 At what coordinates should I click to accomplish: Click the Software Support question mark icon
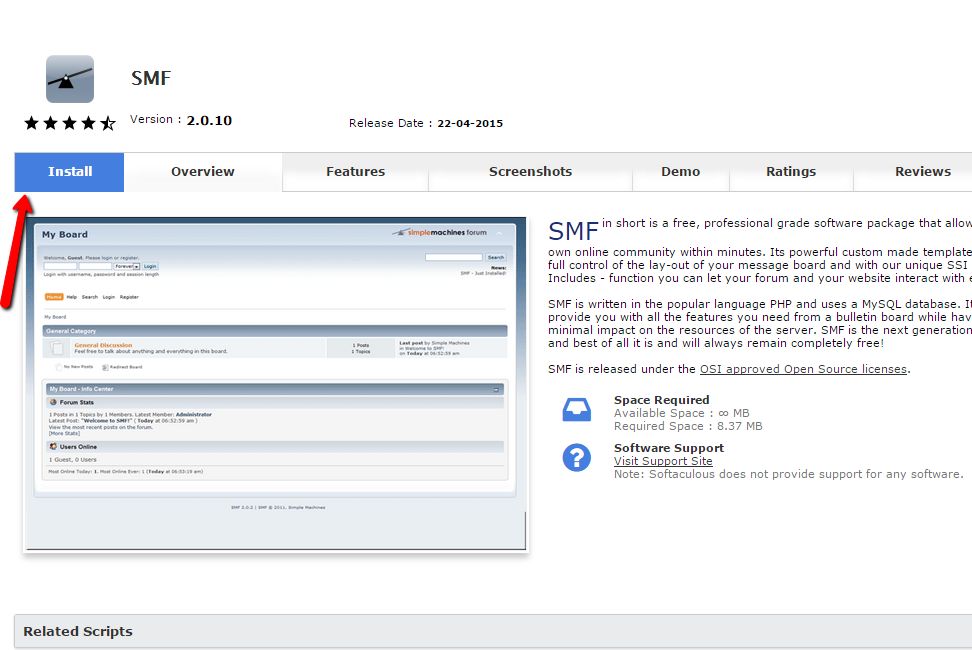[576, 459]
